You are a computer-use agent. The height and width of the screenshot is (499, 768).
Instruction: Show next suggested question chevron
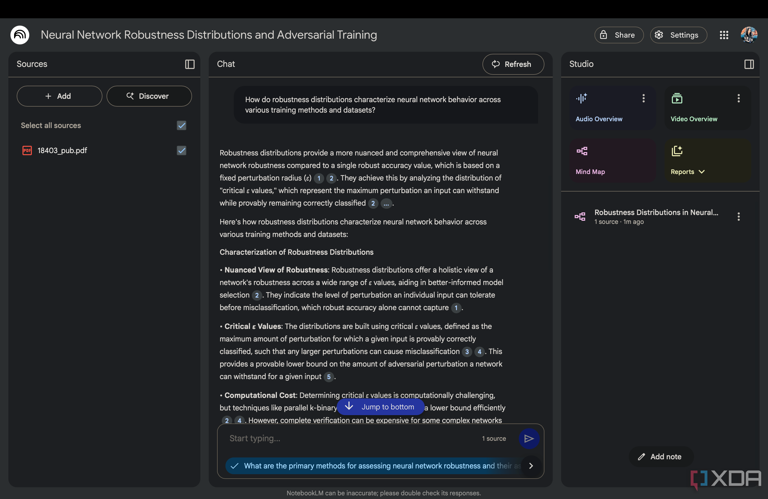point(531,466)
